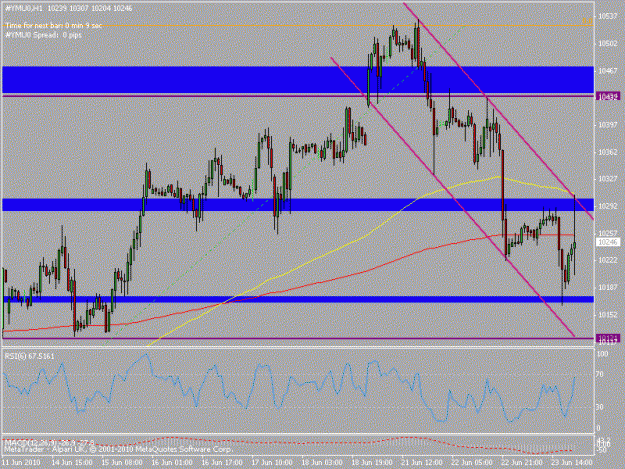Click the MACD(12,26,9) indicator label
625x469 pixels.
tap(49, 443)
